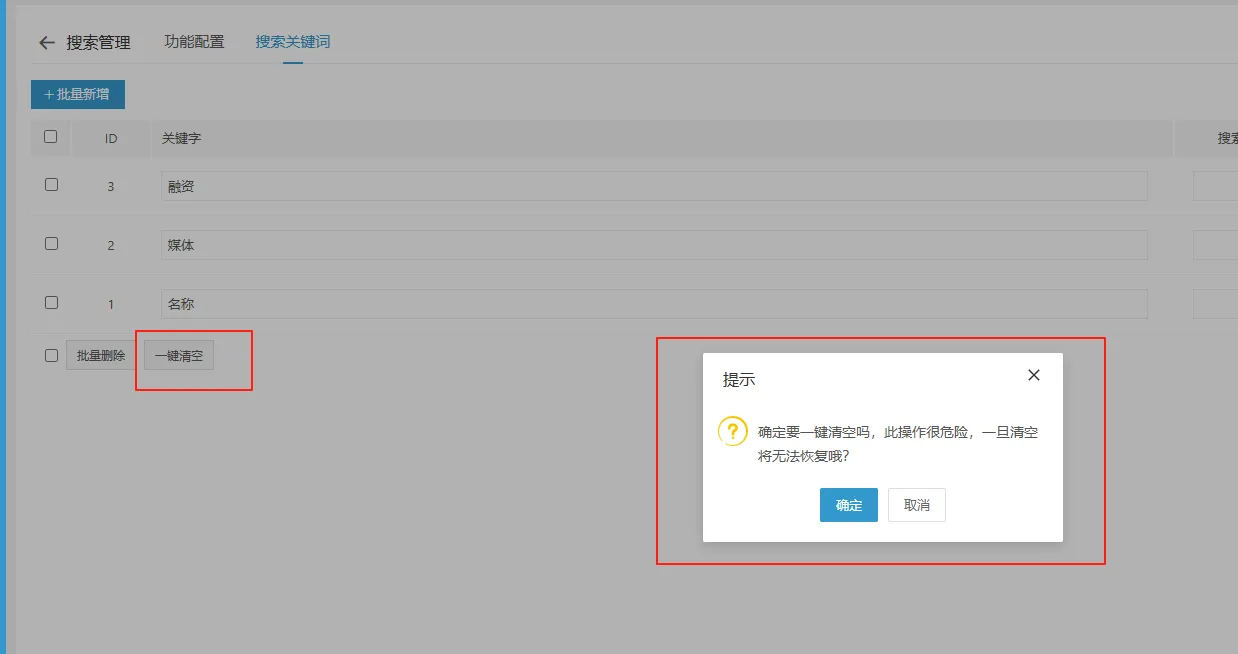Image resolution: width=1238 pixels, height=654 pixels.
Task: Click the 融资 keyword input field
Action: [653, 186]
